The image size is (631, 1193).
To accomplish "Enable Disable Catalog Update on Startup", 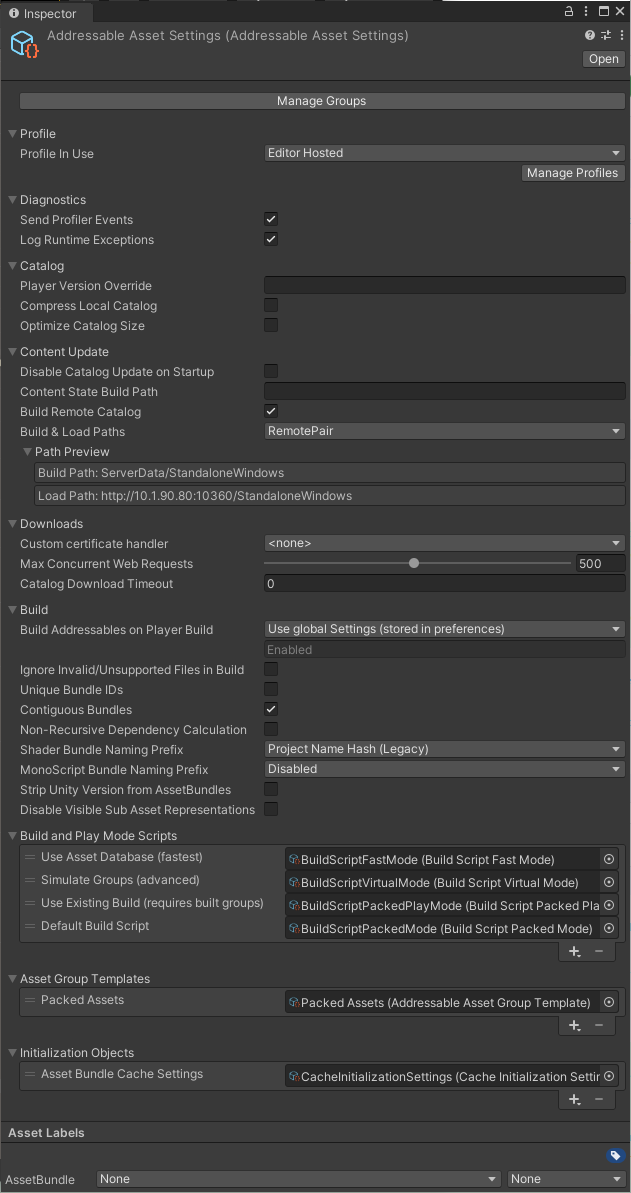I will [271, 371].
